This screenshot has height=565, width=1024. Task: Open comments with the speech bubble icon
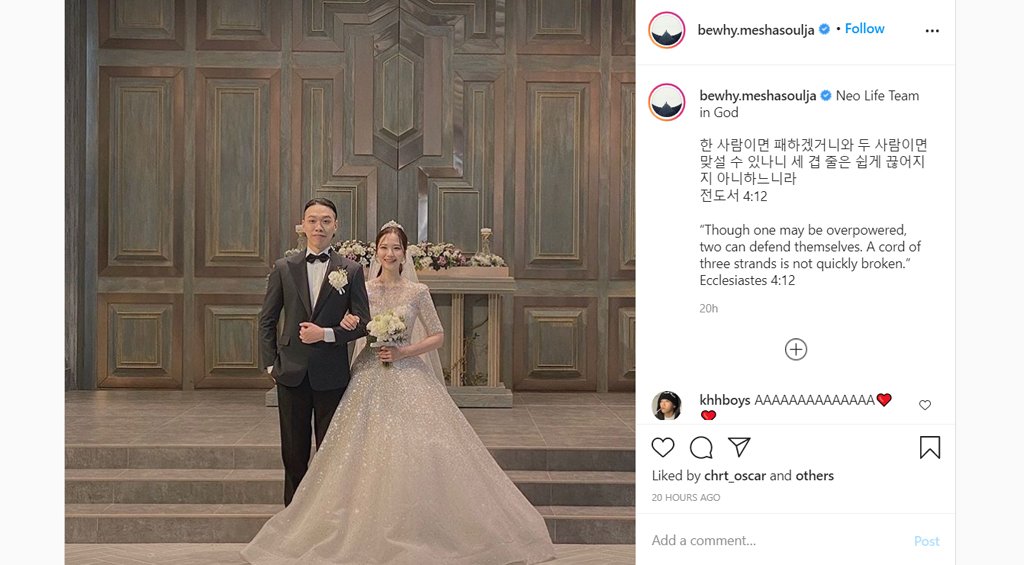click(x=701, y=448)
